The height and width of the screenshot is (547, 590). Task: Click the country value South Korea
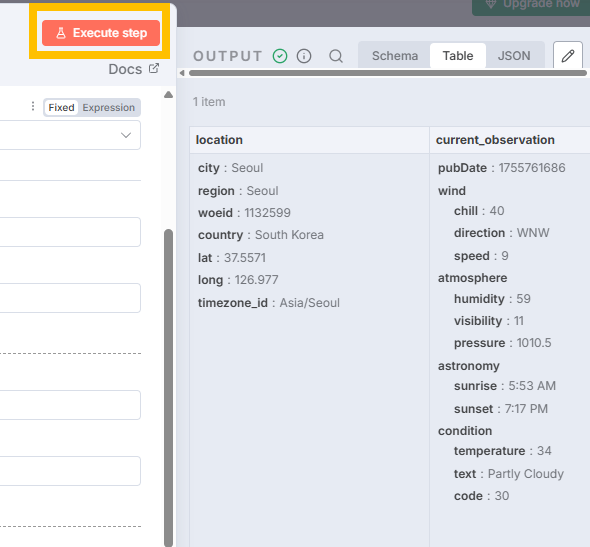pyautogui.click(x=289, y=235)
